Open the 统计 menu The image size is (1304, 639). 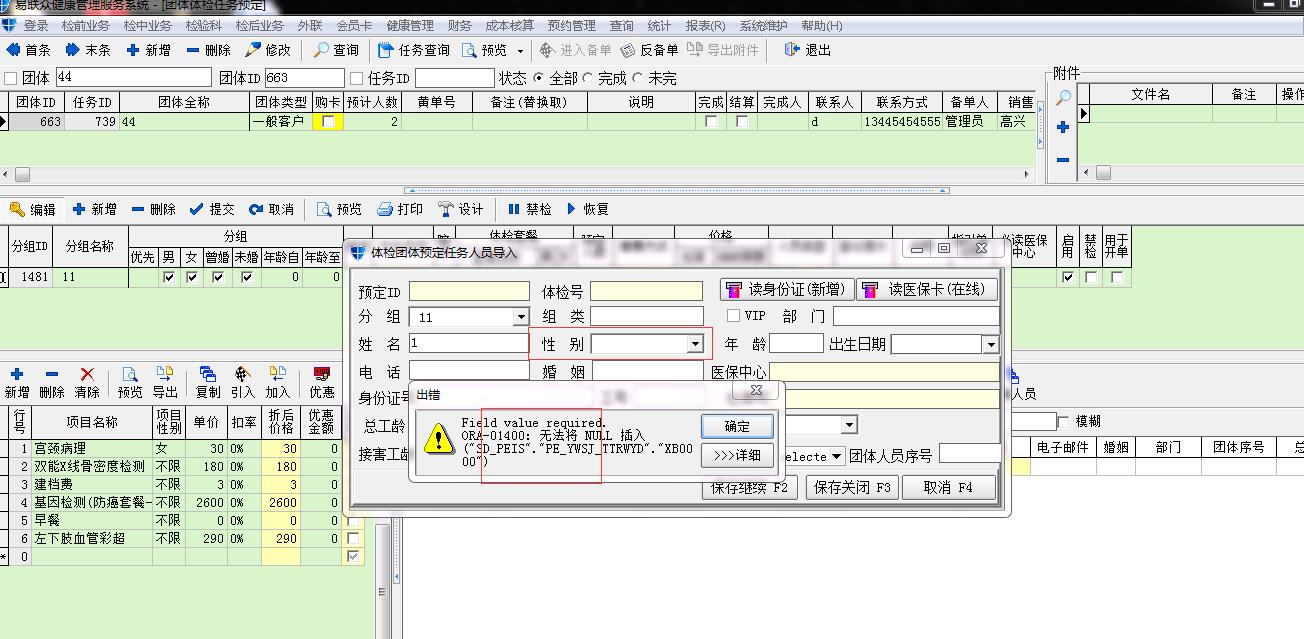[x=659, y=26]
